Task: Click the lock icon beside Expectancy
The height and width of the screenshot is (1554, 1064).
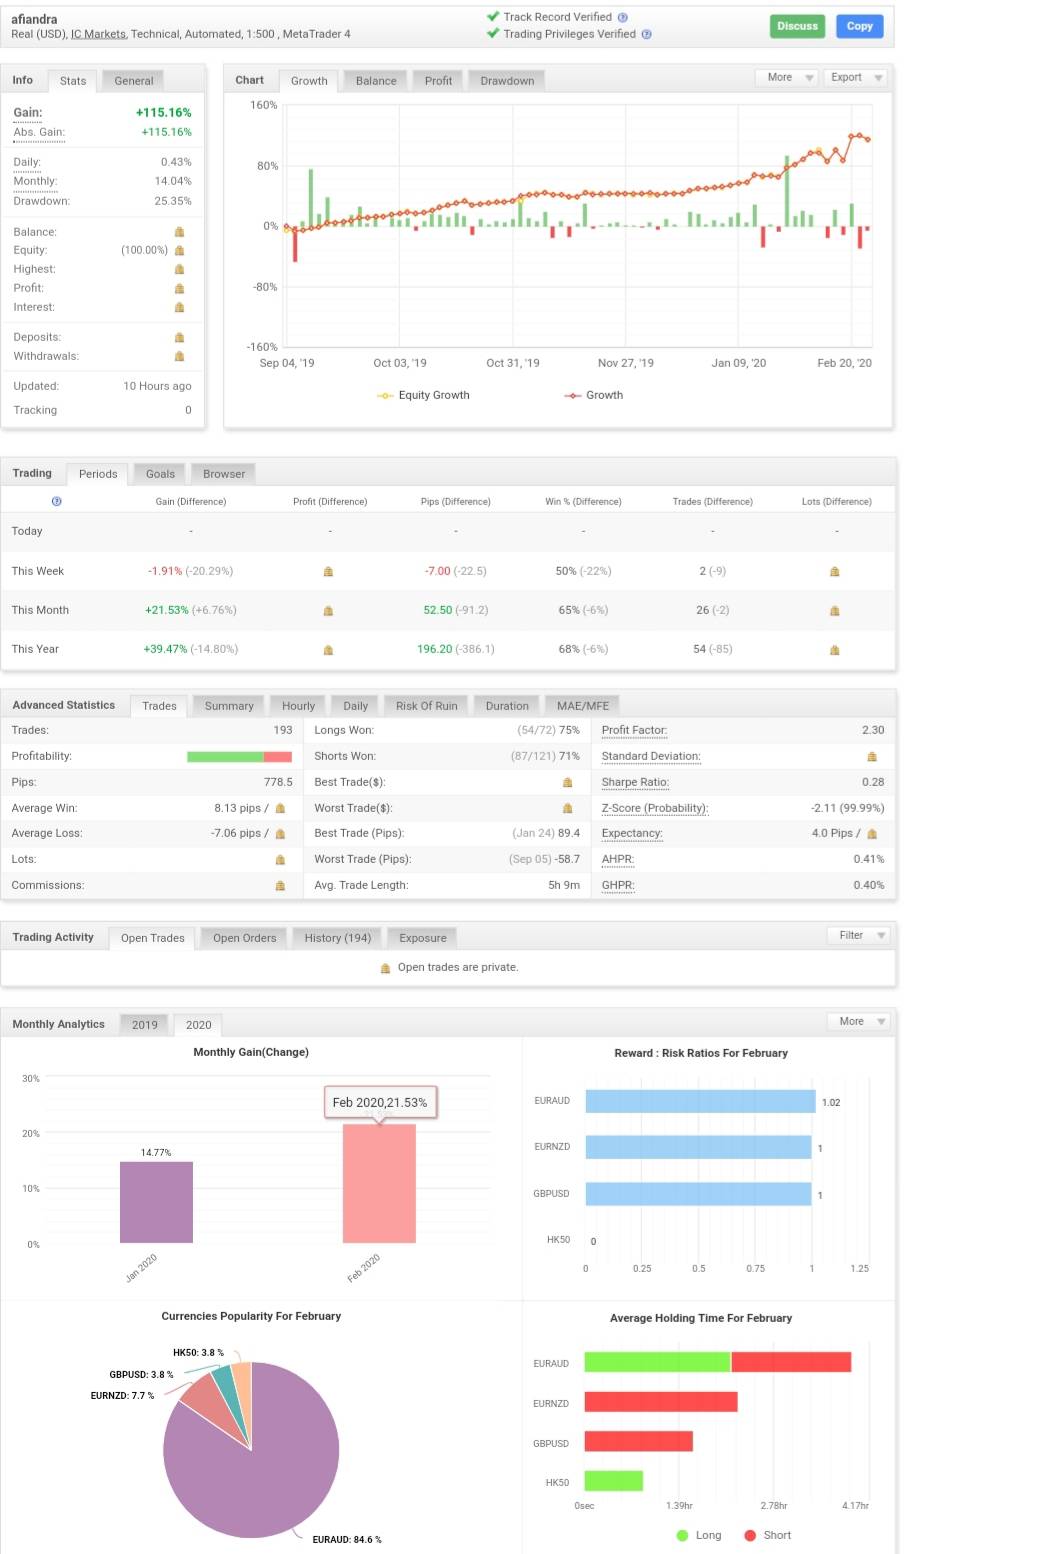Action: tap(872, 834)
